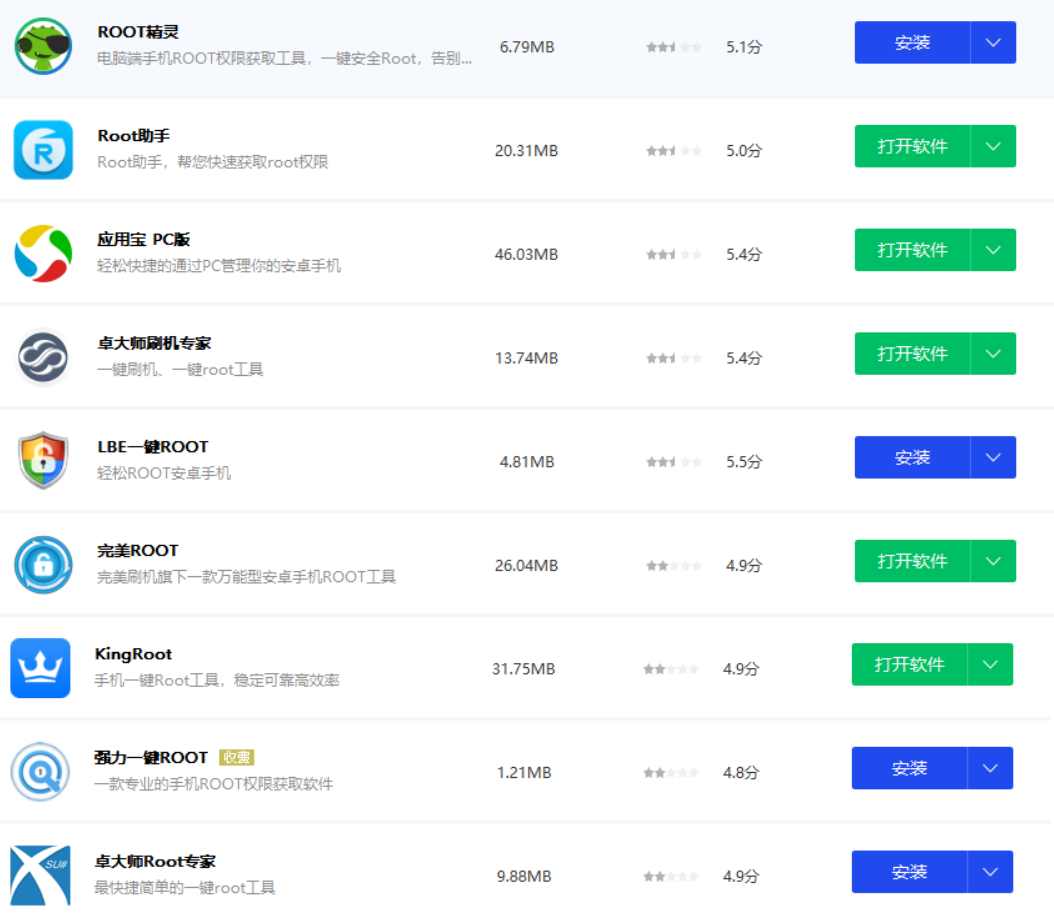Click the Root助手 blue R icon
This screenshot has width=1054, height=918.
pyautogui.click(x=43, y=150)
